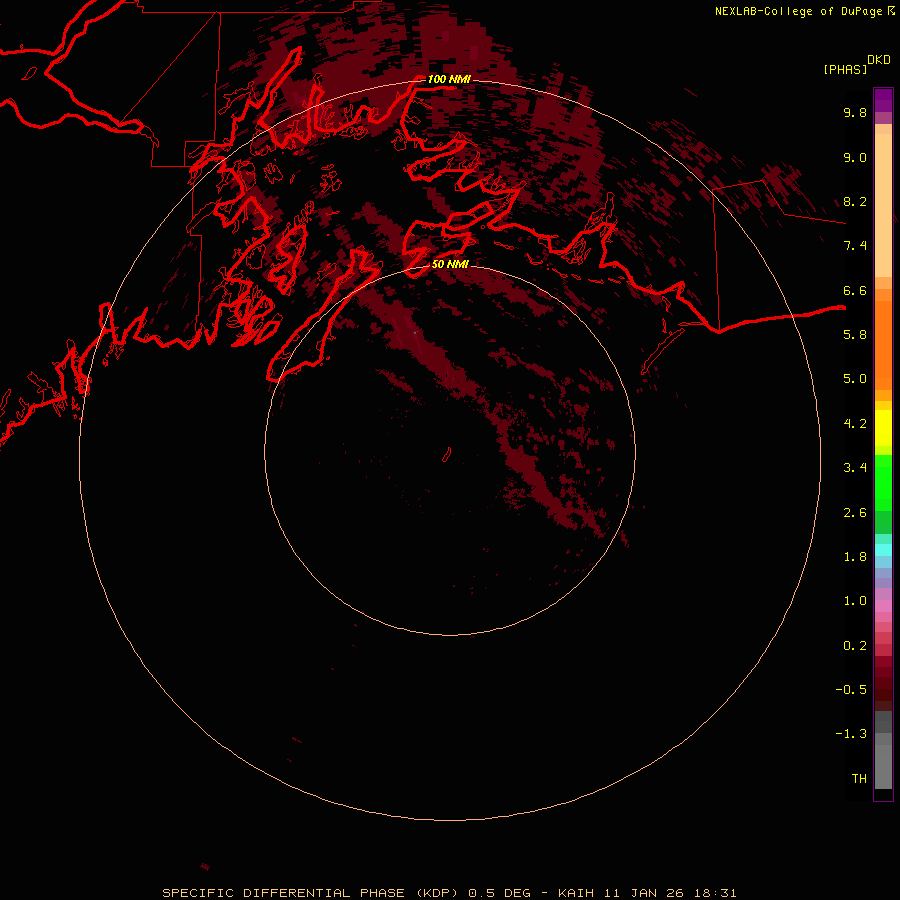Pick the cyan color bar segment

point(883,550)
